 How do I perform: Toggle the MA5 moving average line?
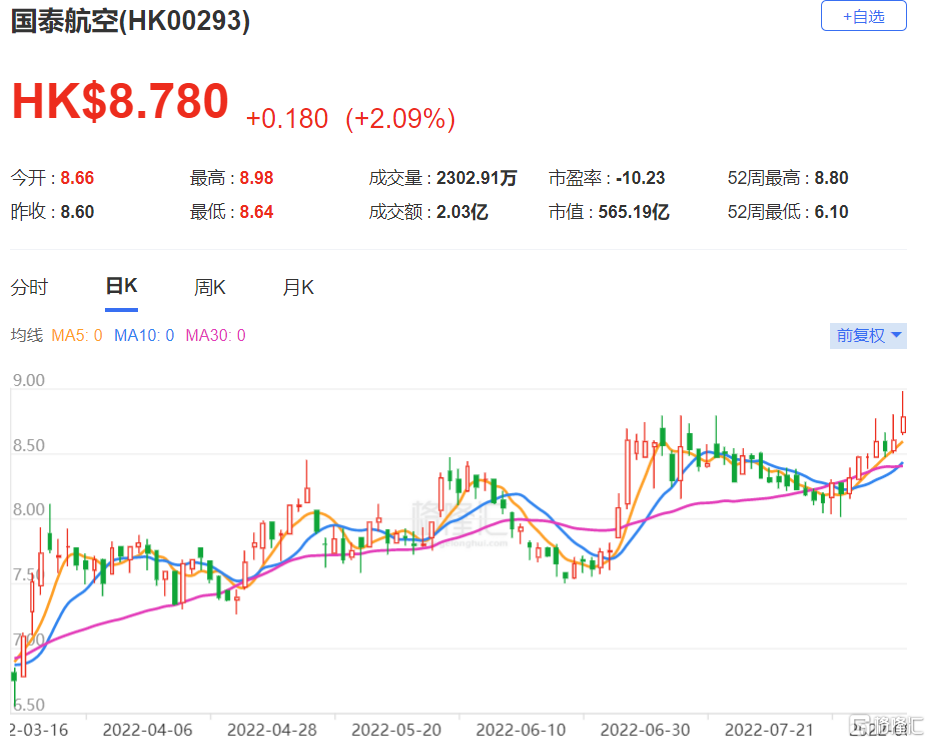pos(77,336)
